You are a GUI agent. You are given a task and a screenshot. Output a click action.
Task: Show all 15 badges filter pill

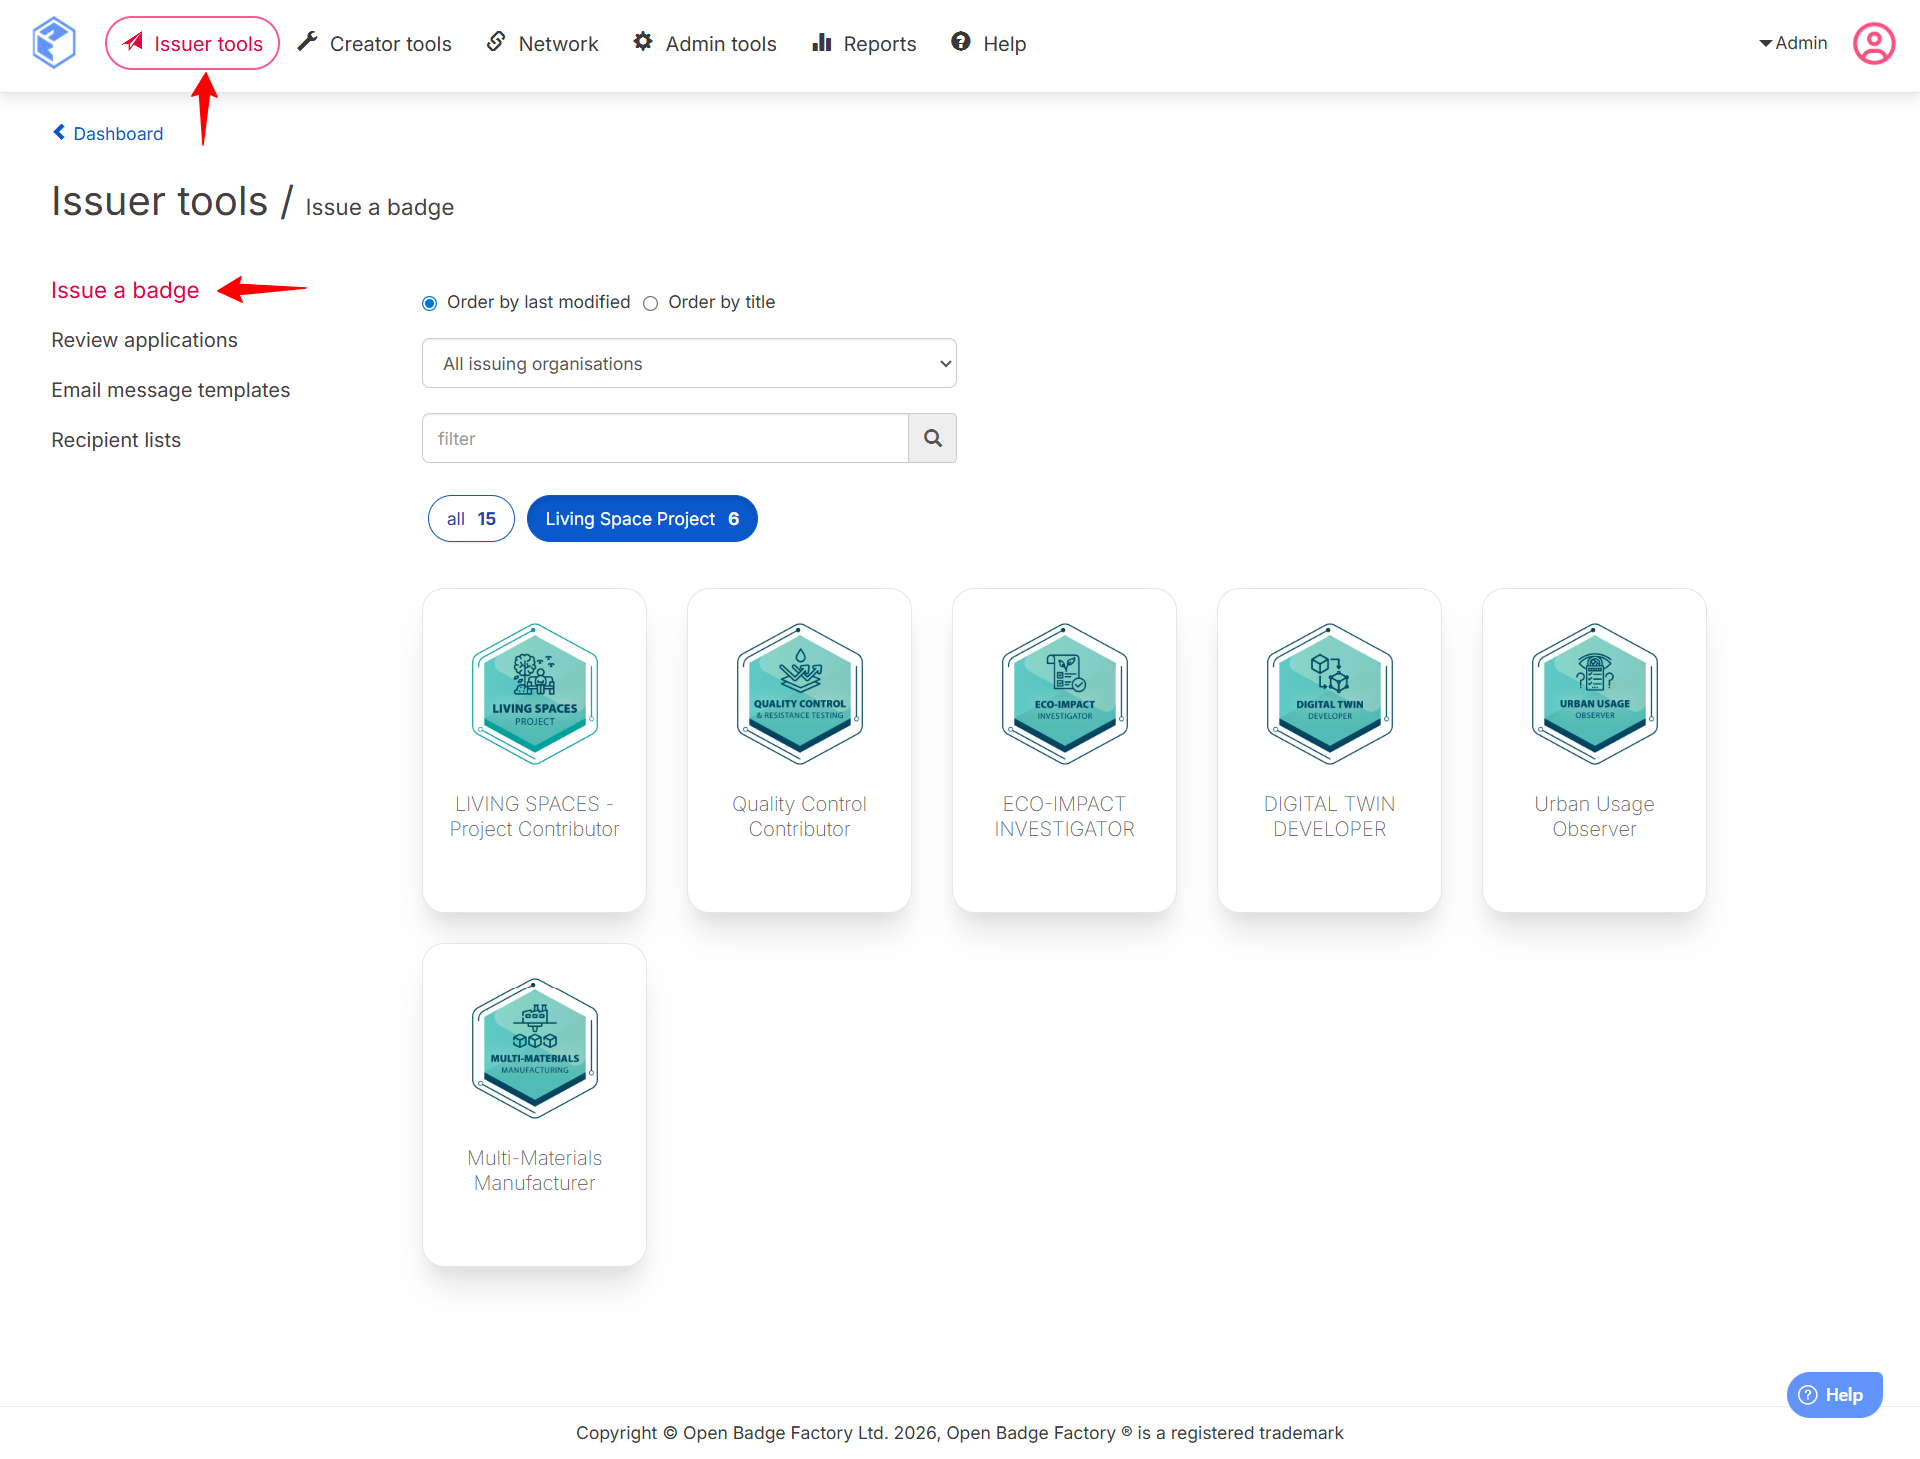471,519
